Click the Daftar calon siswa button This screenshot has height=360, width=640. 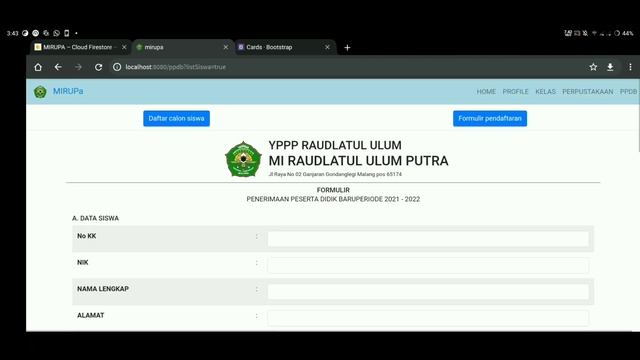point(176,118)
